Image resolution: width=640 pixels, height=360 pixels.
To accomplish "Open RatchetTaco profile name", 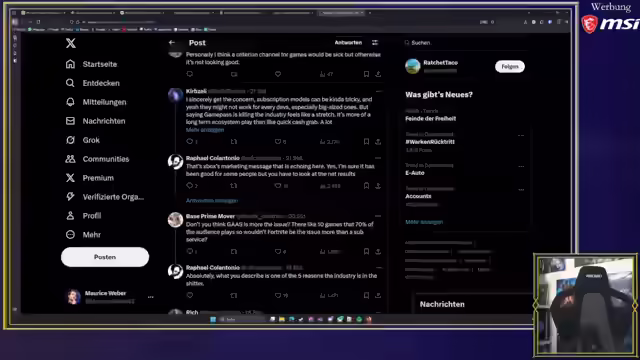I will coord(440,62).
